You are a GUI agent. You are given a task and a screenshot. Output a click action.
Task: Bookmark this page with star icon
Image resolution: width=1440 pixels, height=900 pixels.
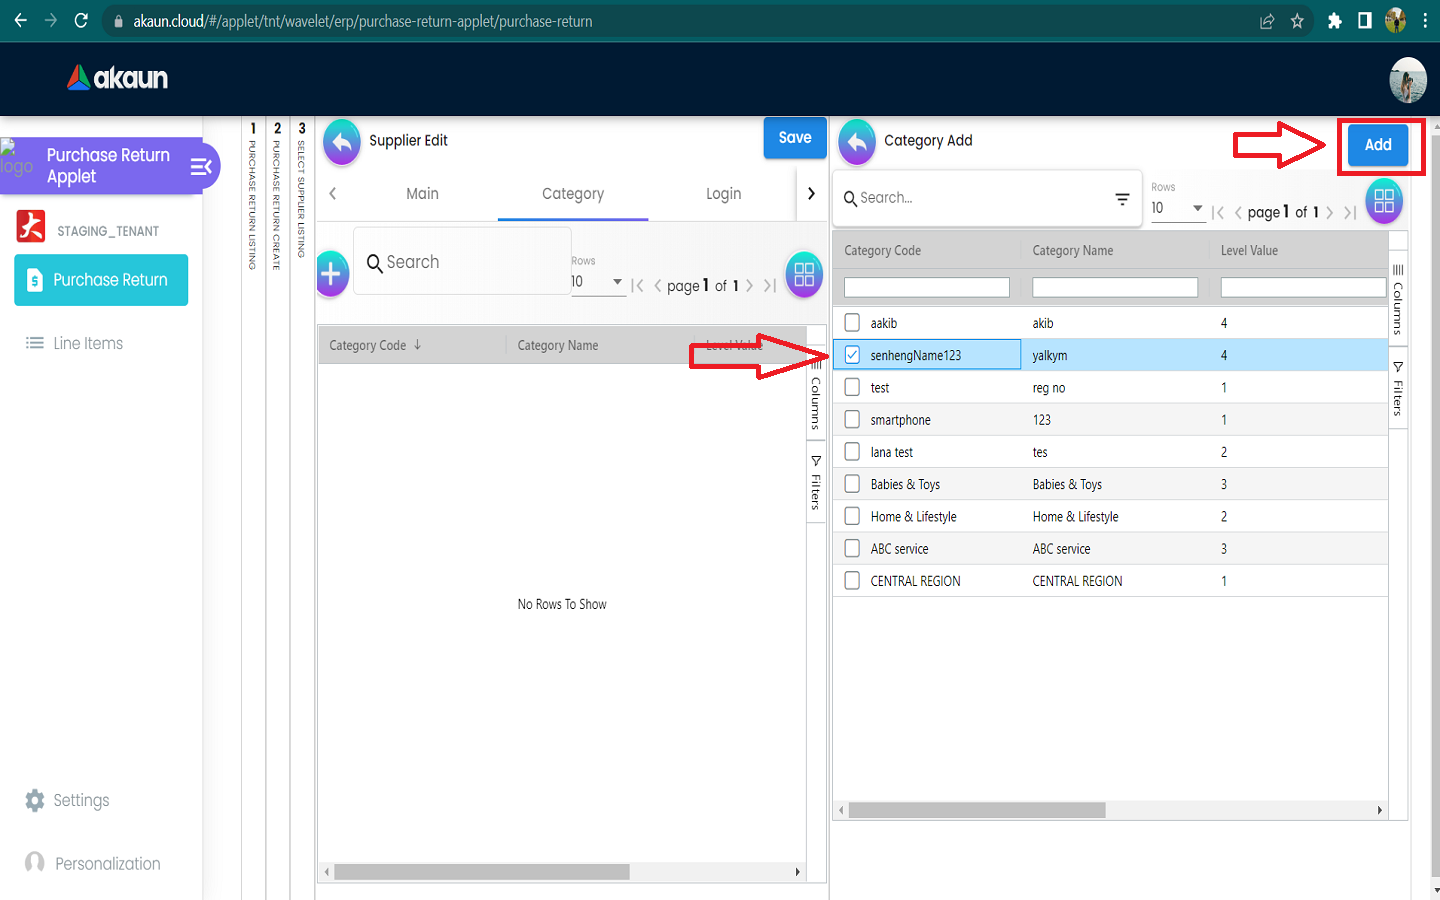(1297, 21)
